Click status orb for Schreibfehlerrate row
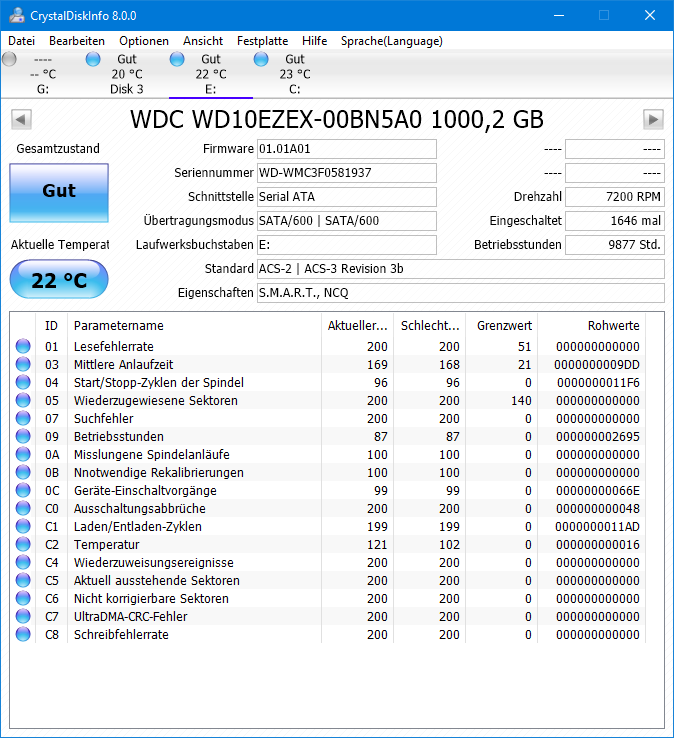The height and width of the screenshot is (738, 674). (23, 634)
